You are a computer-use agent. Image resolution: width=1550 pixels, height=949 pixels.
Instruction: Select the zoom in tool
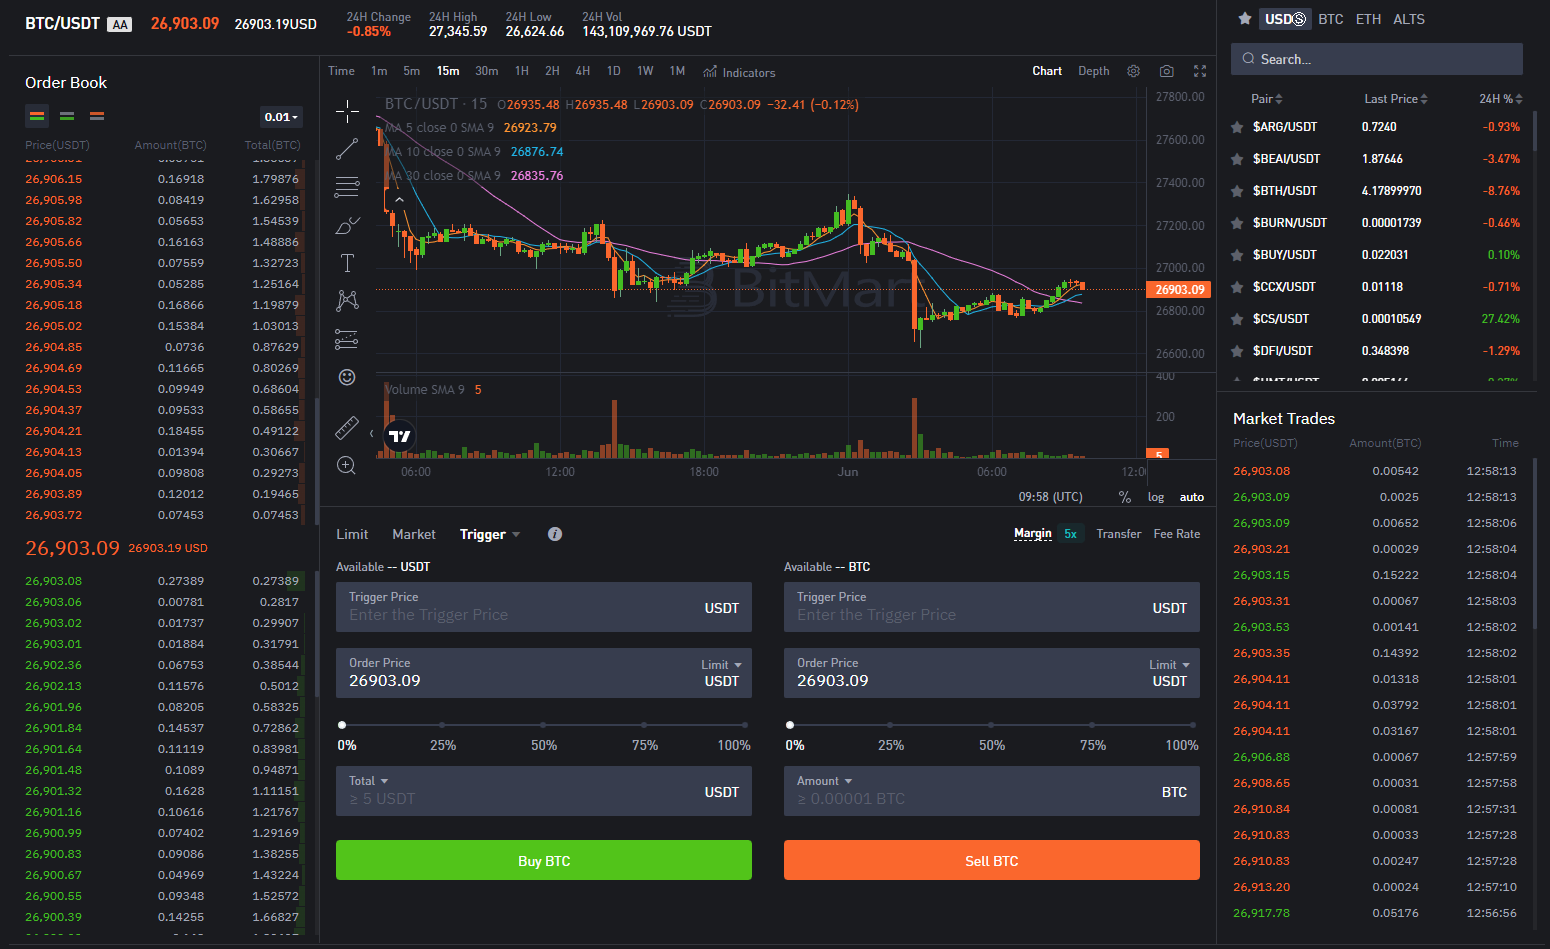[x=347, y=465]
